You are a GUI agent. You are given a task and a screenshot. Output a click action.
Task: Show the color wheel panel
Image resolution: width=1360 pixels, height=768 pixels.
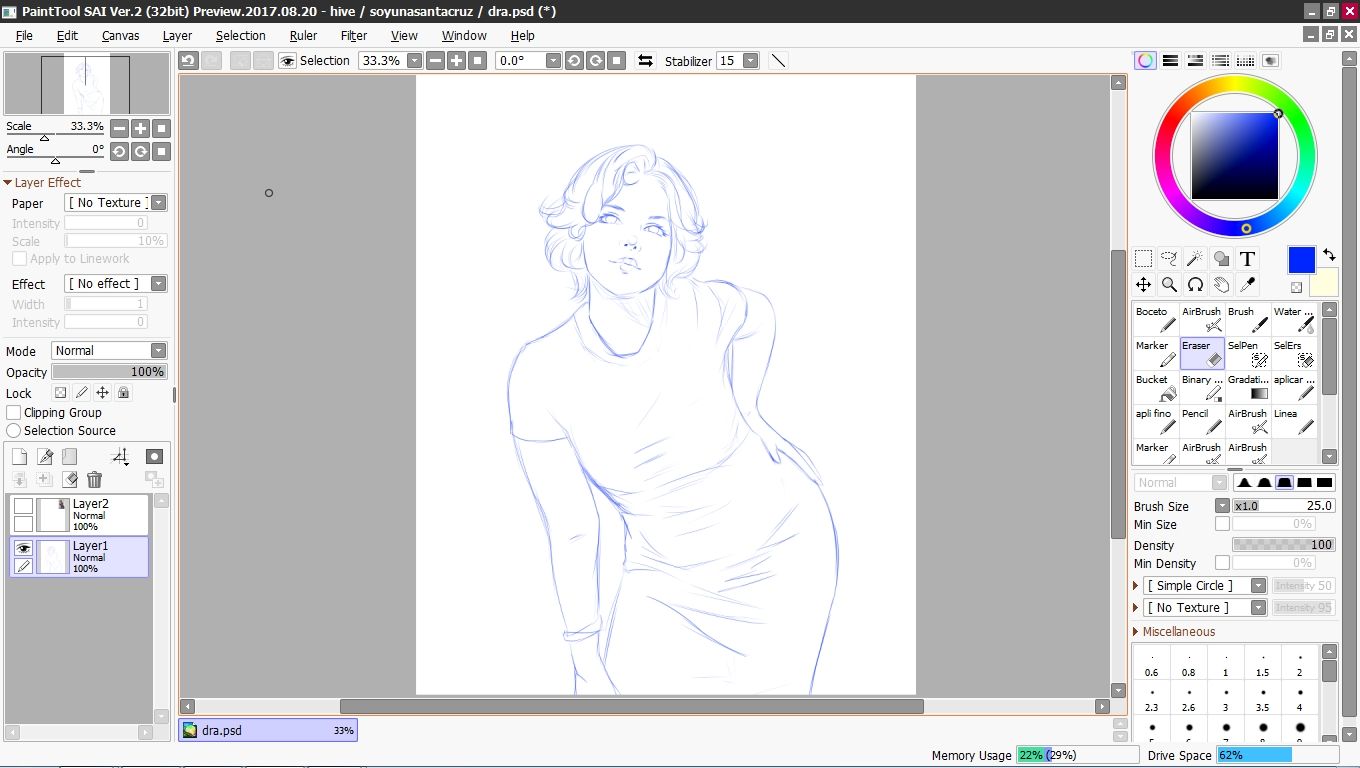coord(1145,61)
